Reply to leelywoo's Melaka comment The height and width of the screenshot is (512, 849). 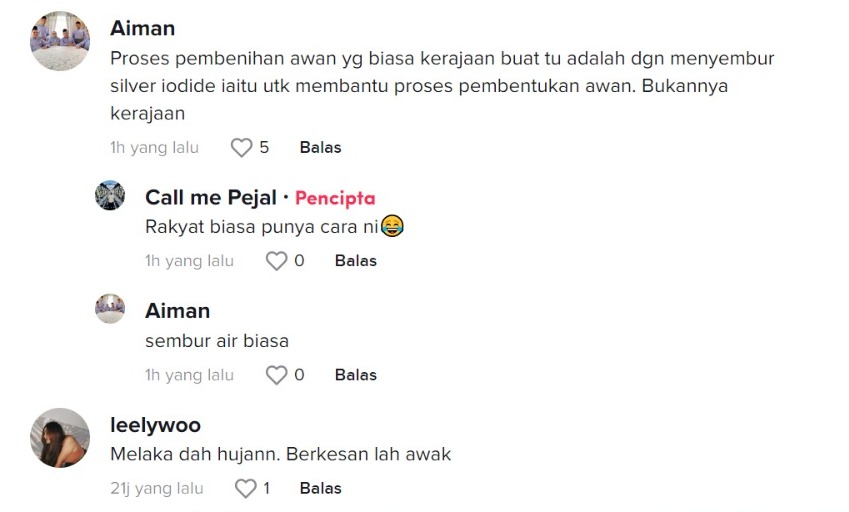[320, 489]
